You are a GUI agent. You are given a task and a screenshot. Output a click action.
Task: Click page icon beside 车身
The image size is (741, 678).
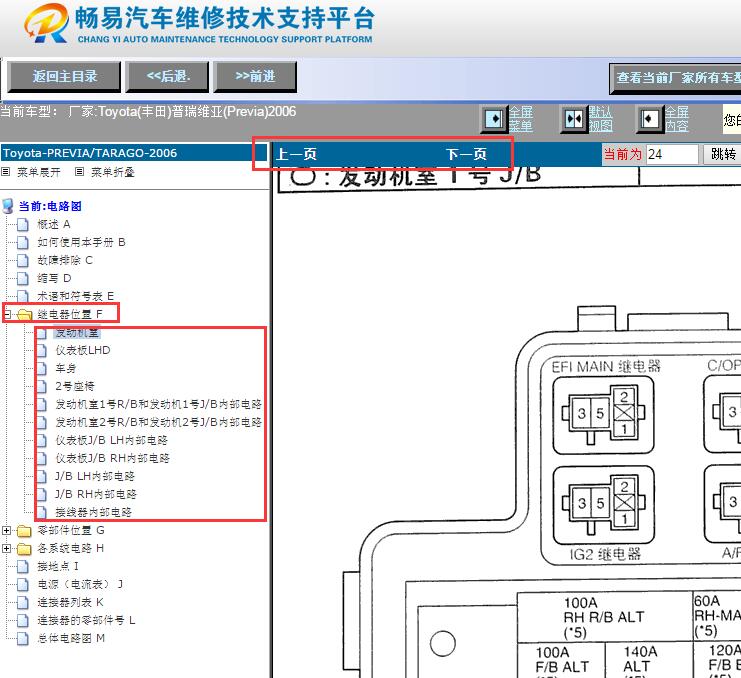click(42, 369)
